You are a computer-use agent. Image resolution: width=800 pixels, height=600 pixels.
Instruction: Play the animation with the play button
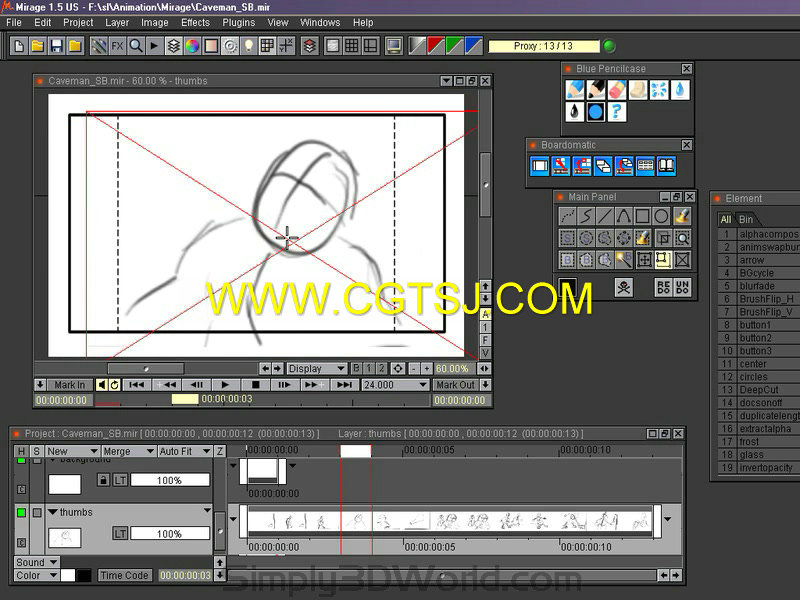[225, 385]
